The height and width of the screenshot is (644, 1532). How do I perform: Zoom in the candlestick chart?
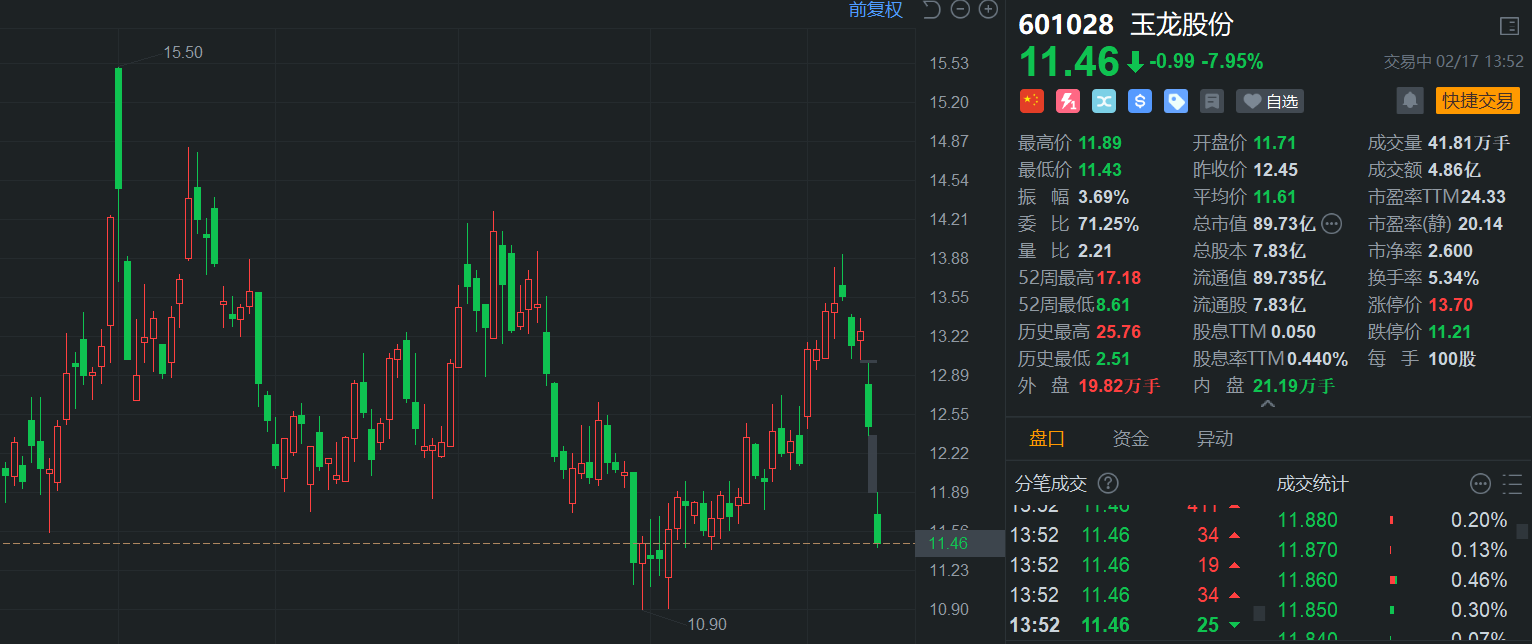tap(988, 10)
